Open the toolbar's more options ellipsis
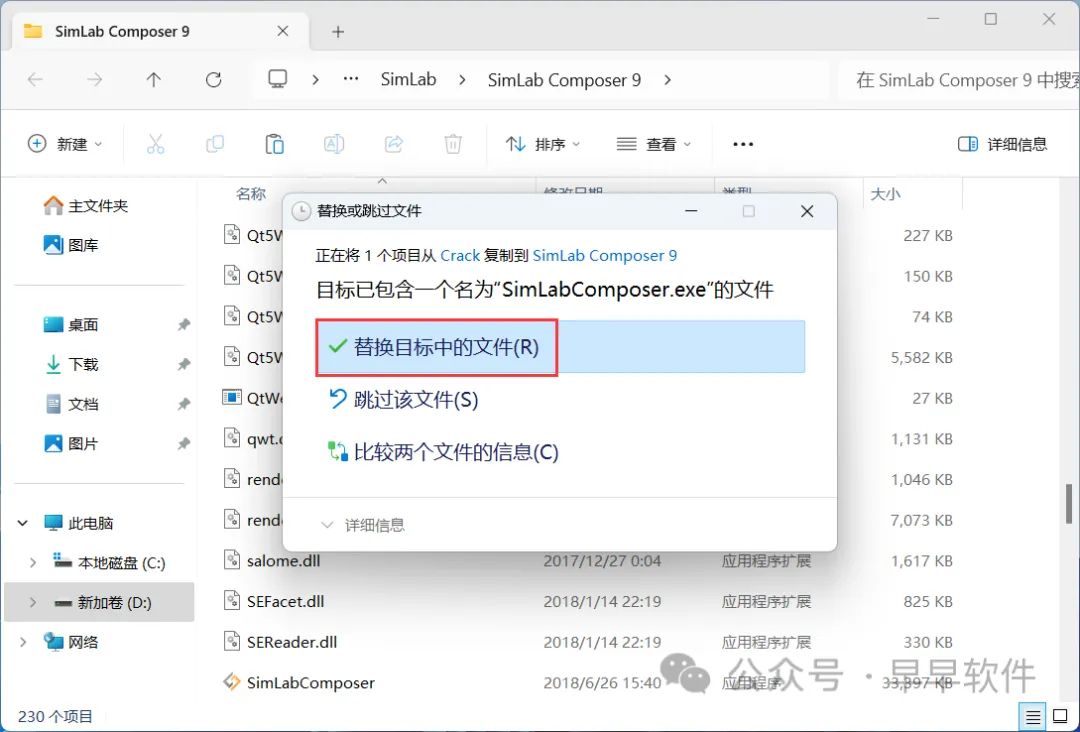1080x732 pixels. click(x=743, y=144)
